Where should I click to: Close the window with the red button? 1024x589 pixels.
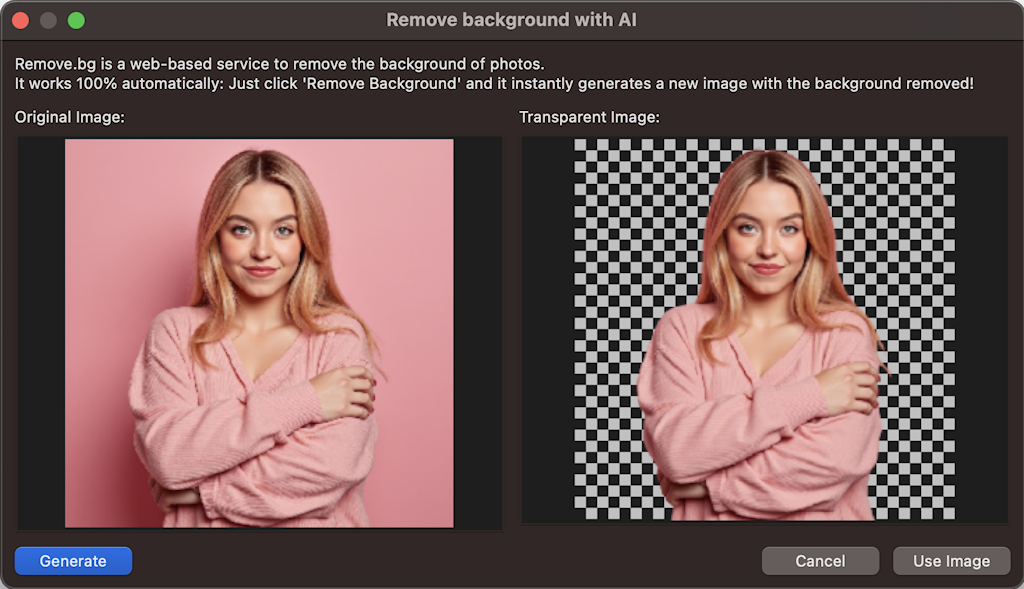coord(20,20)
